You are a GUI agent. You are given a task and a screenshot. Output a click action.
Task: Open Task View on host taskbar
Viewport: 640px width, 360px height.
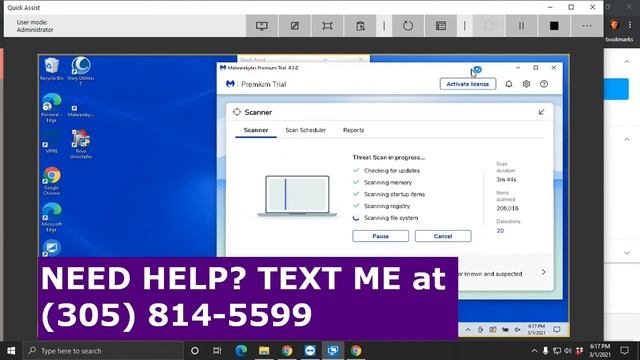(217, 351)
